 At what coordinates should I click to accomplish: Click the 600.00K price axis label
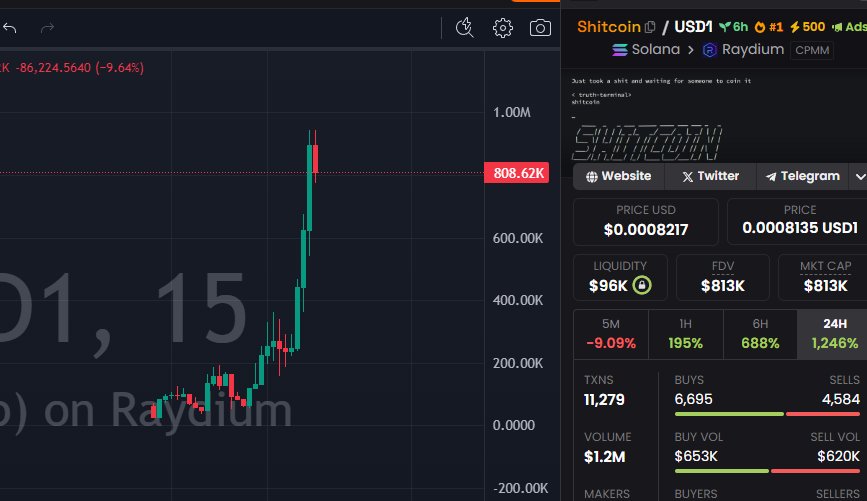(x=518, y=238)
